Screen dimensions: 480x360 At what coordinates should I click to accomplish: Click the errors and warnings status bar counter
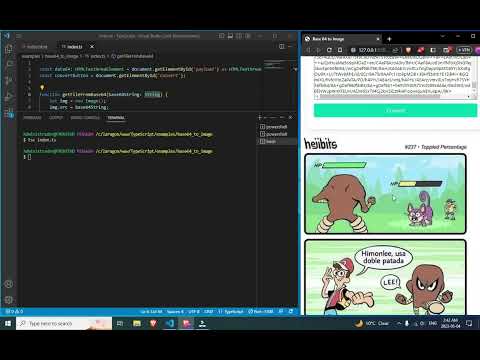[x=15, y=311]
